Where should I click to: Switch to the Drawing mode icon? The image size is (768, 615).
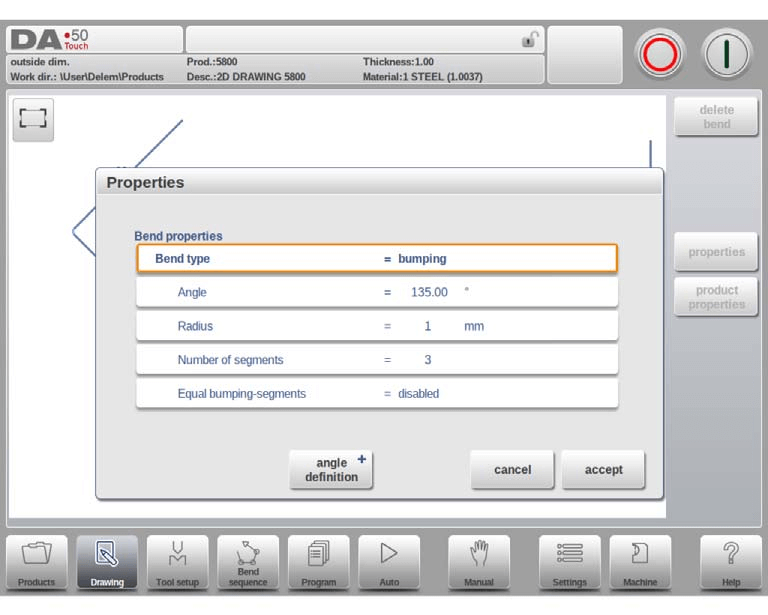point(107,563)
